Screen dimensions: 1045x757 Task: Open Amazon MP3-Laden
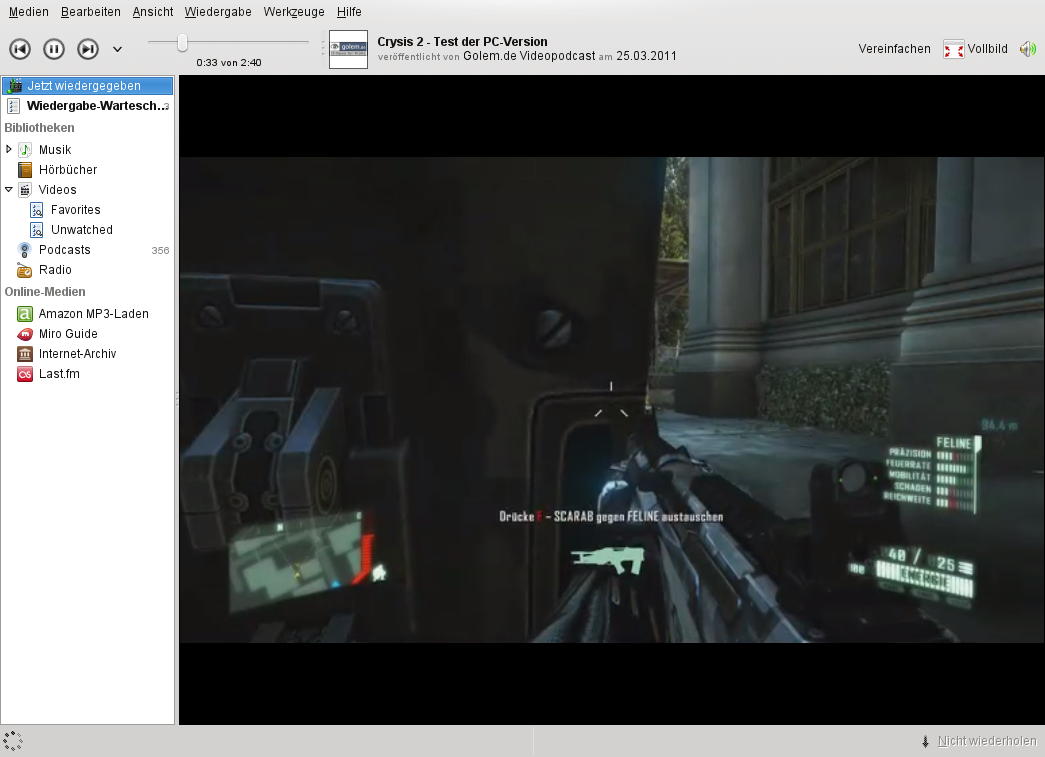click(x=93, y=313)
